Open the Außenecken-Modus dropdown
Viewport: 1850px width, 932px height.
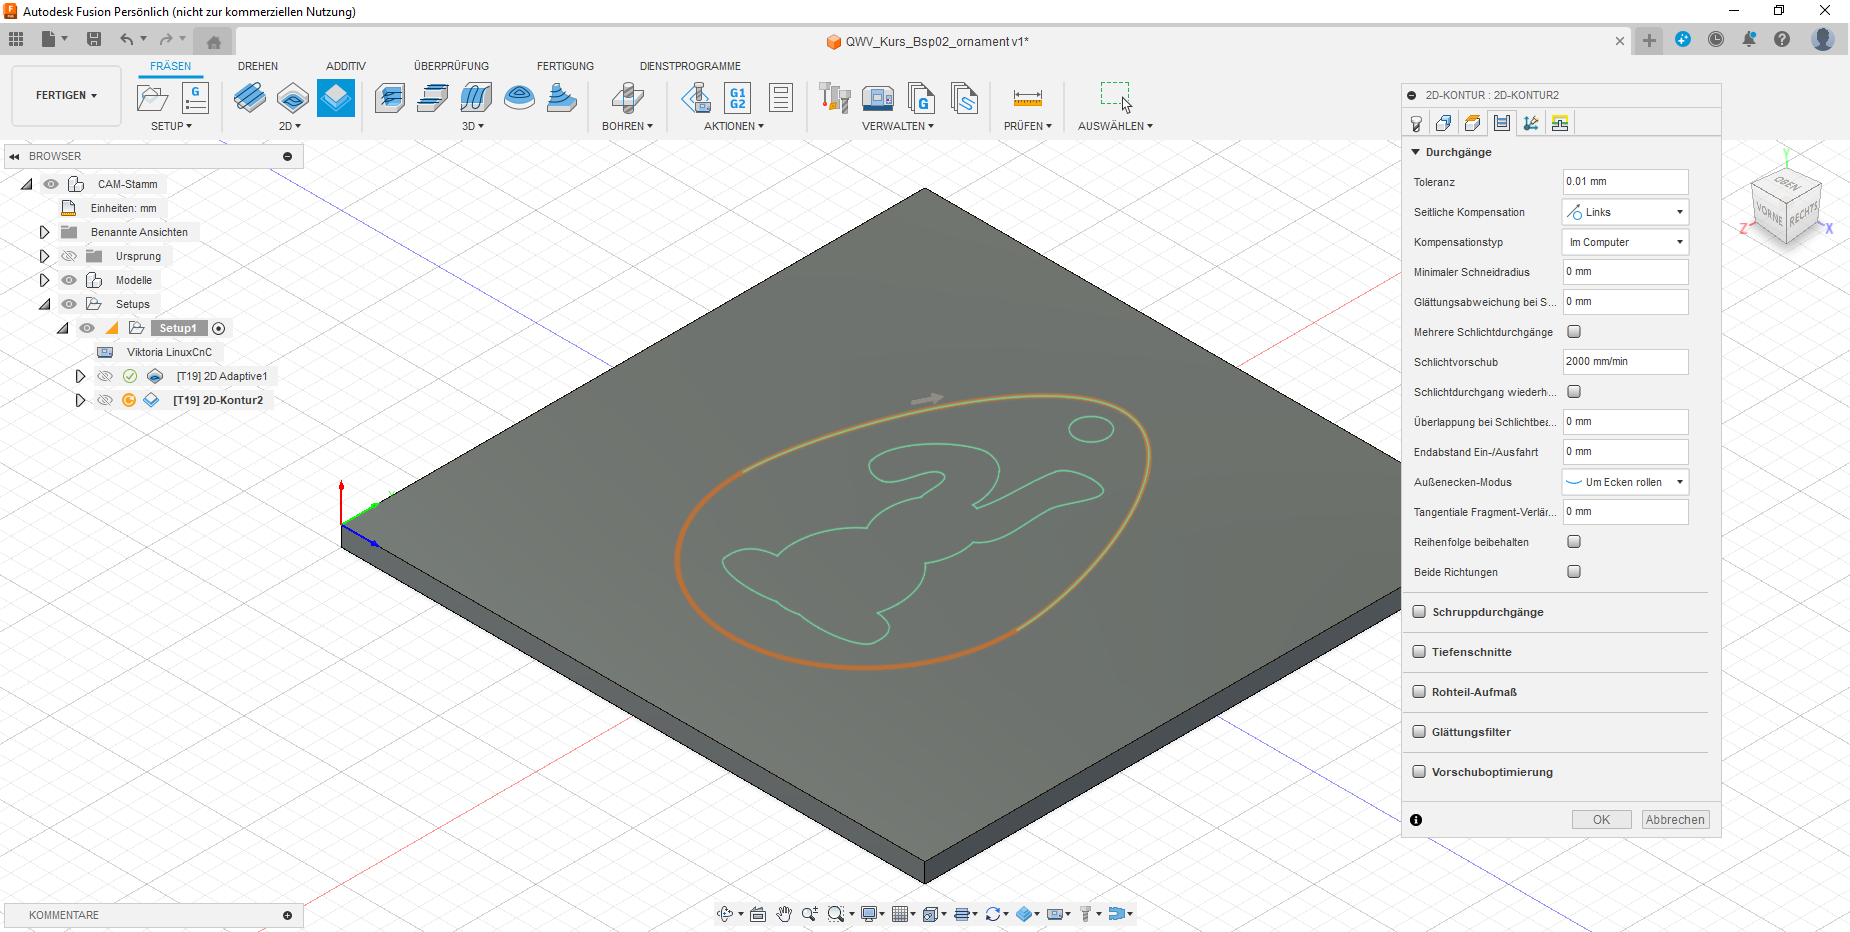[x=1625, y=482]
